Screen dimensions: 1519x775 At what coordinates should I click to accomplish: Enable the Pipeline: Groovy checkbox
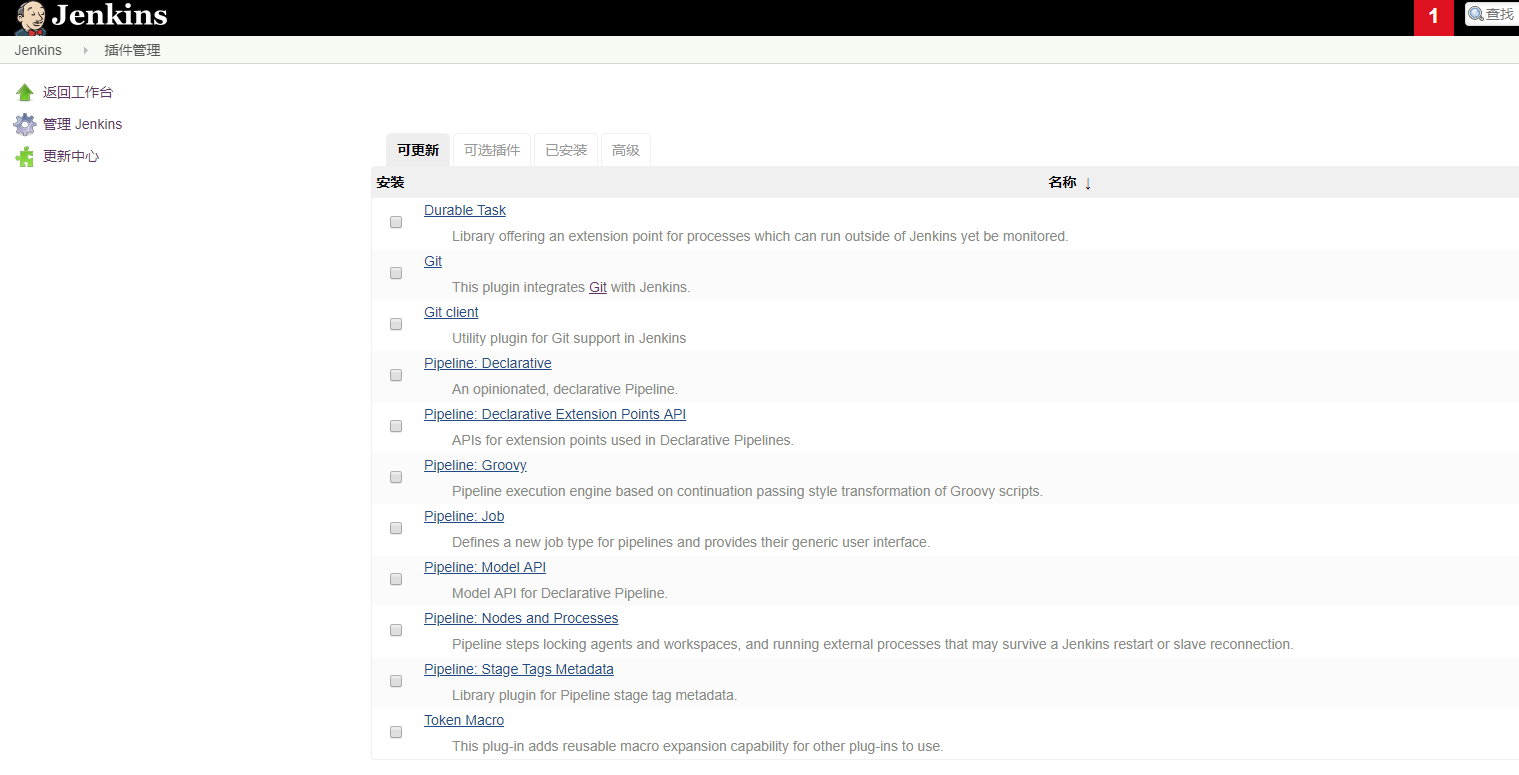[x=396, y=477]
